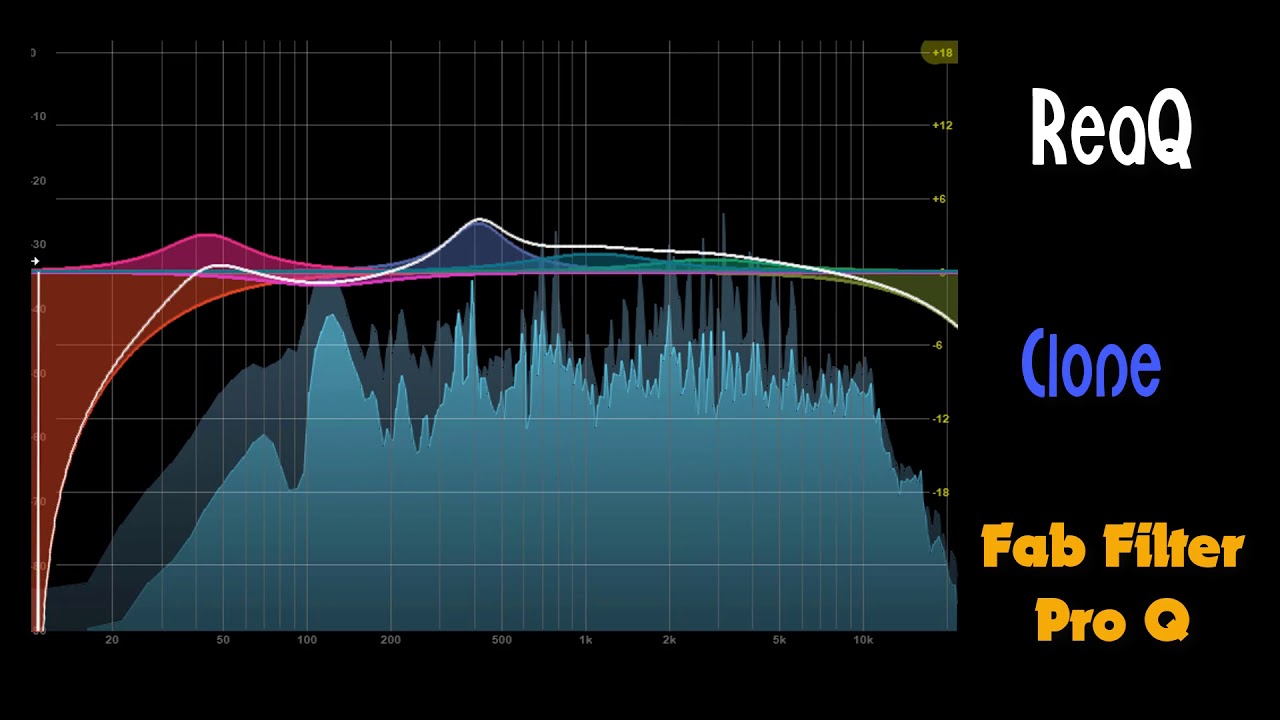This screenshot has height=720, width=1280.
Task: Click the white ReaQ title text
Action: click(1112, 130)
